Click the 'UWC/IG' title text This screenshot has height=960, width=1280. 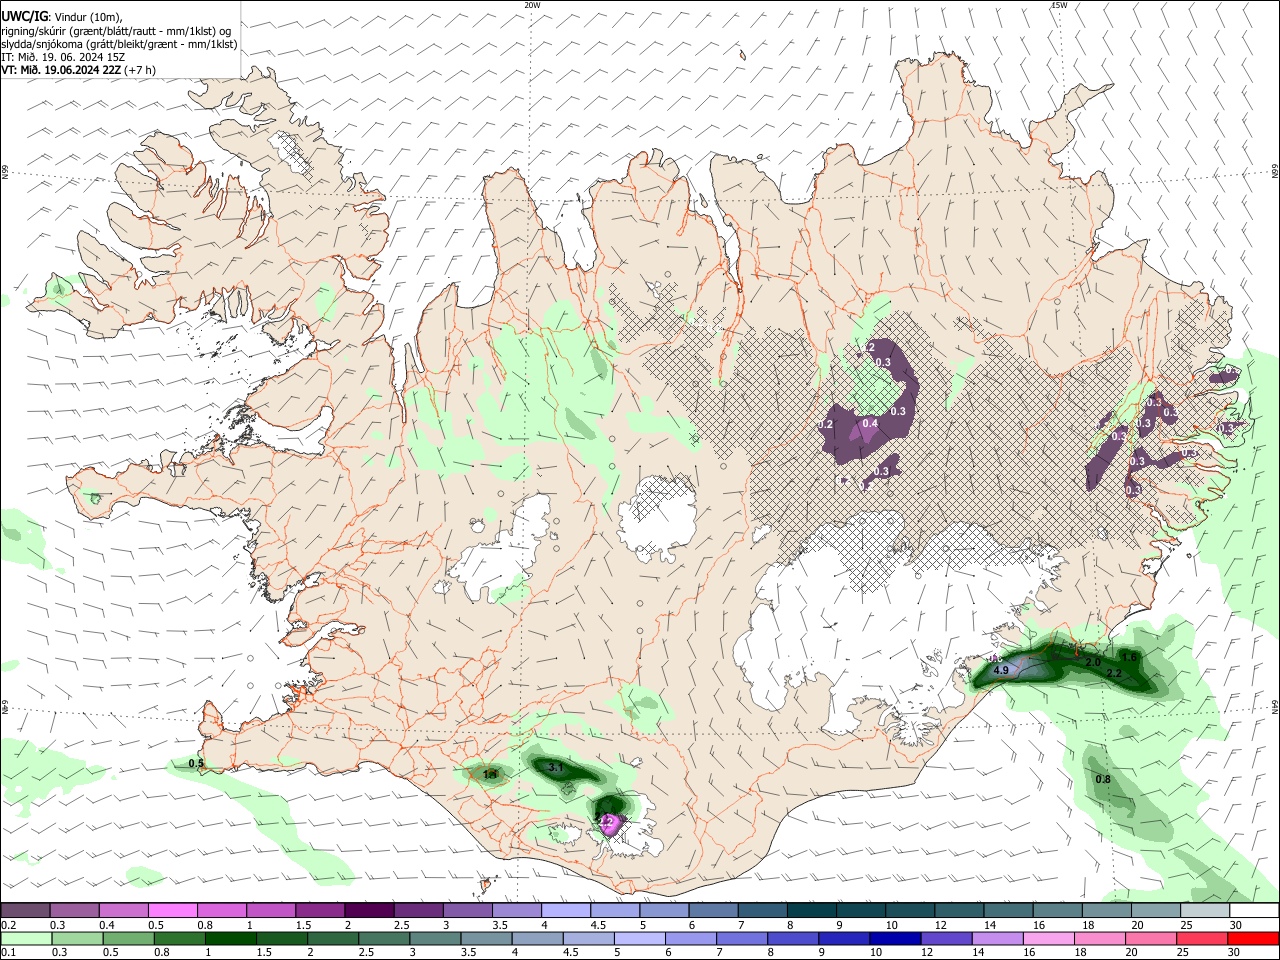point(24,16)
